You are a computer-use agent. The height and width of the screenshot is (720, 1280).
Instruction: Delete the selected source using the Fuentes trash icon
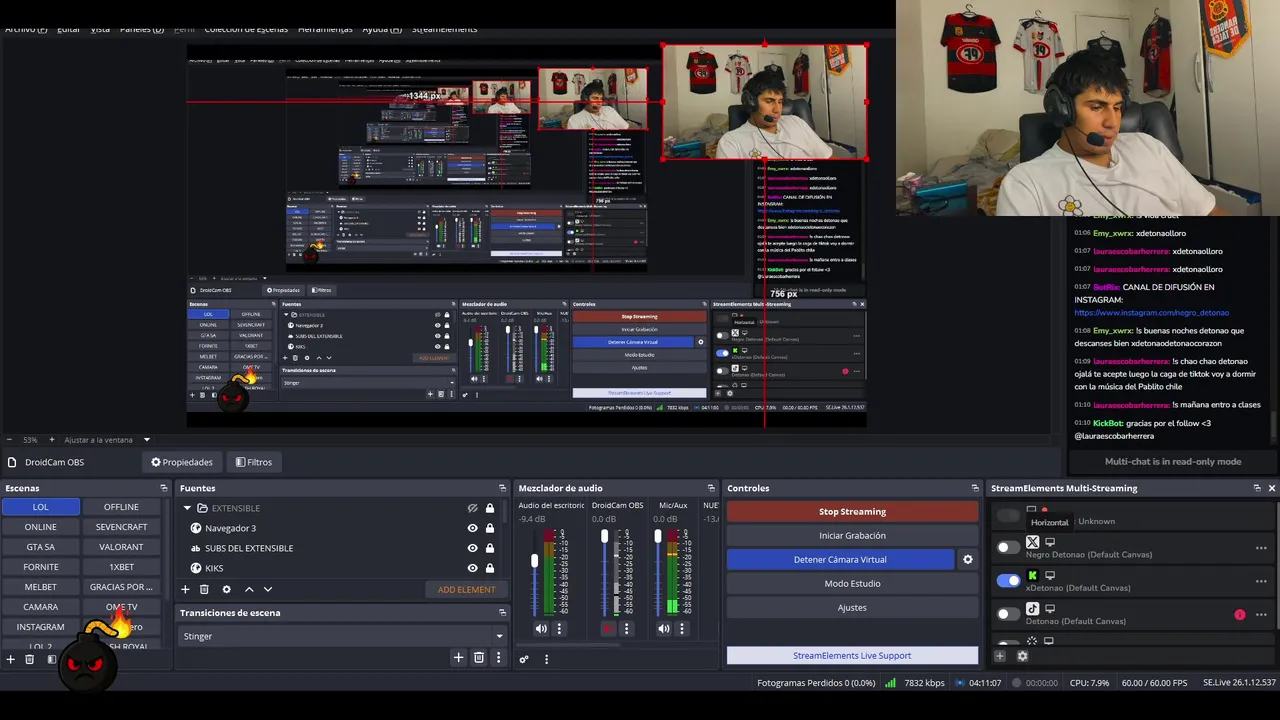click(204, 590)
